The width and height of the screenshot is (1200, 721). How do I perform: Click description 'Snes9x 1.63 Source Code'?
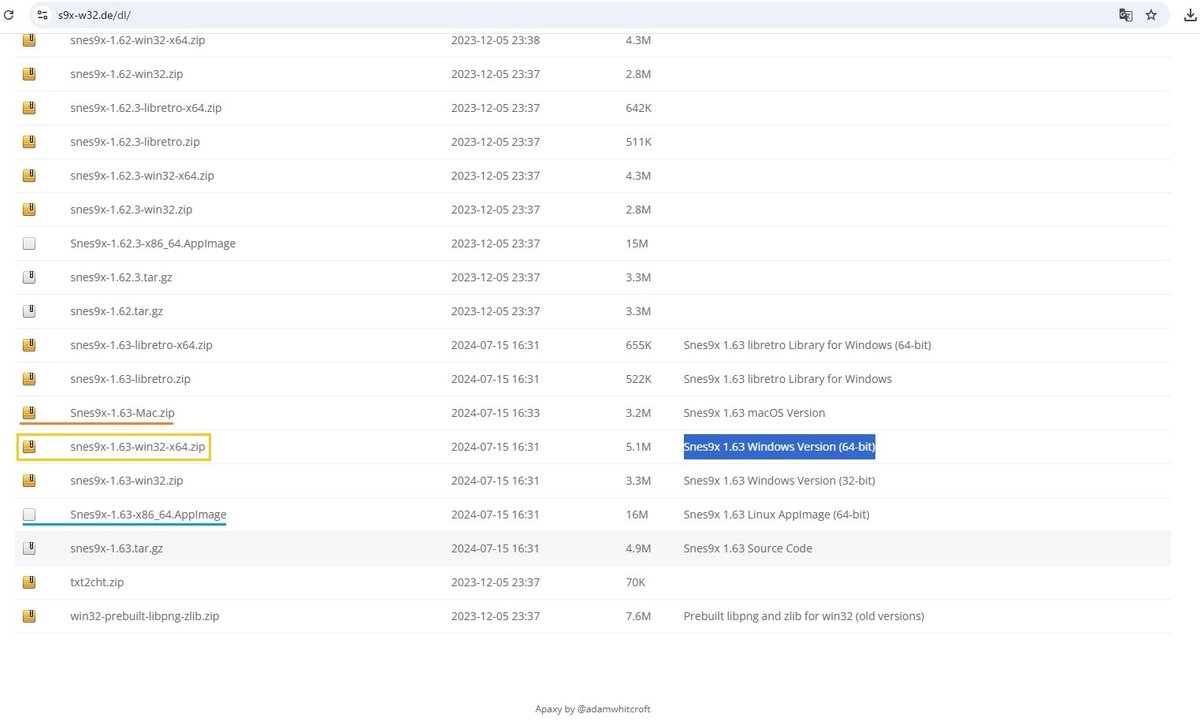click(748, 548)
